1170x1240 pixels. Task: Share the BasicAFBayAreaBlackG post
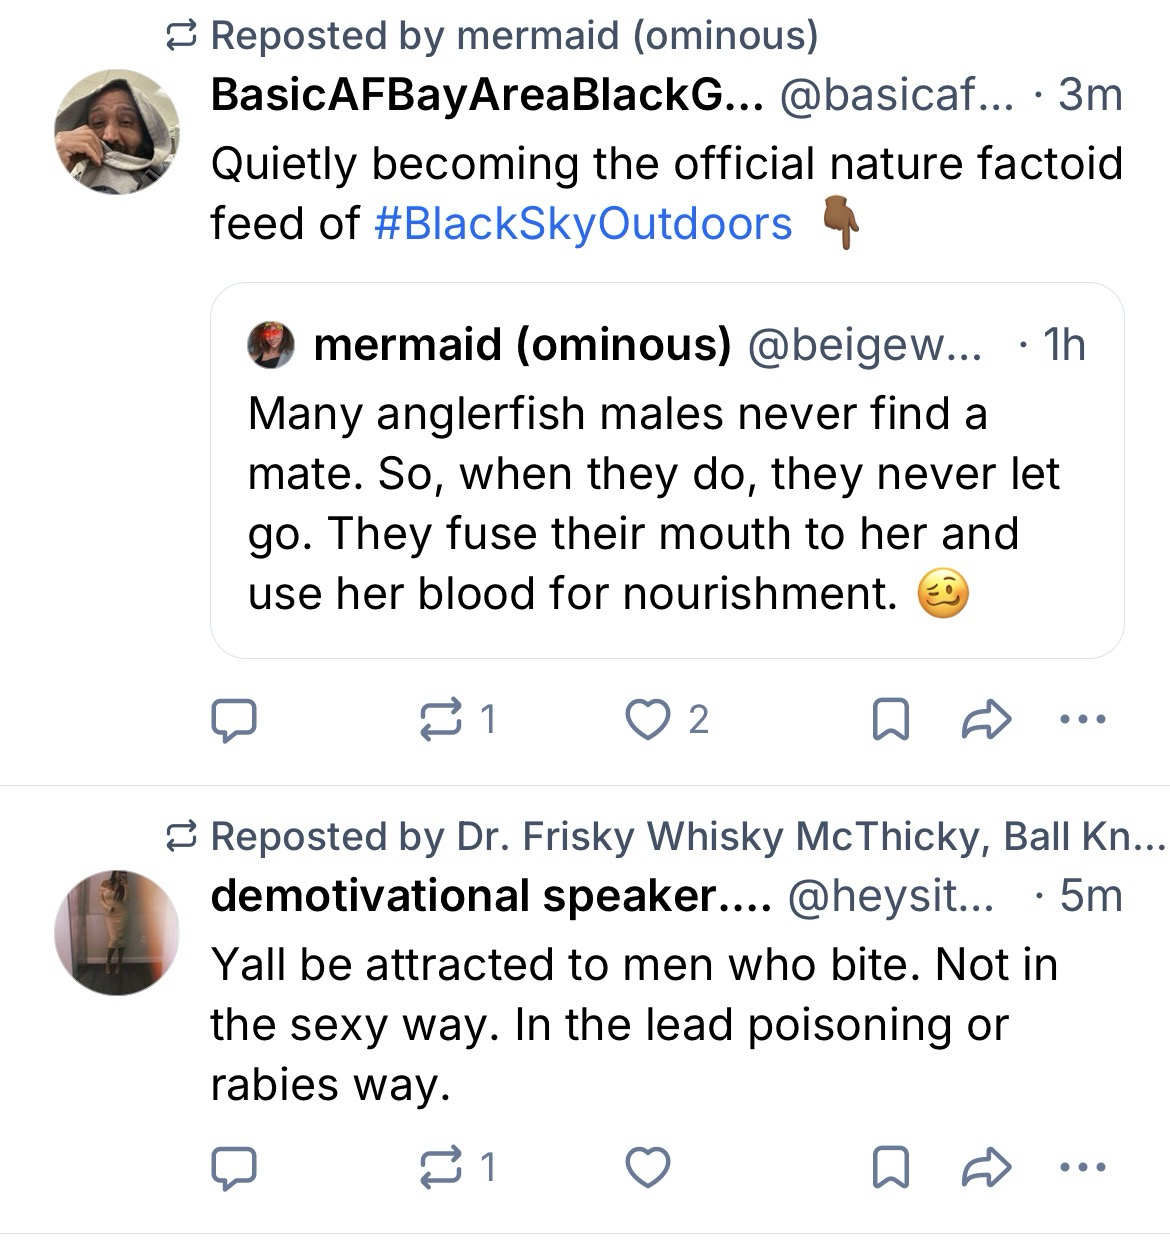(x=985, y=719)
